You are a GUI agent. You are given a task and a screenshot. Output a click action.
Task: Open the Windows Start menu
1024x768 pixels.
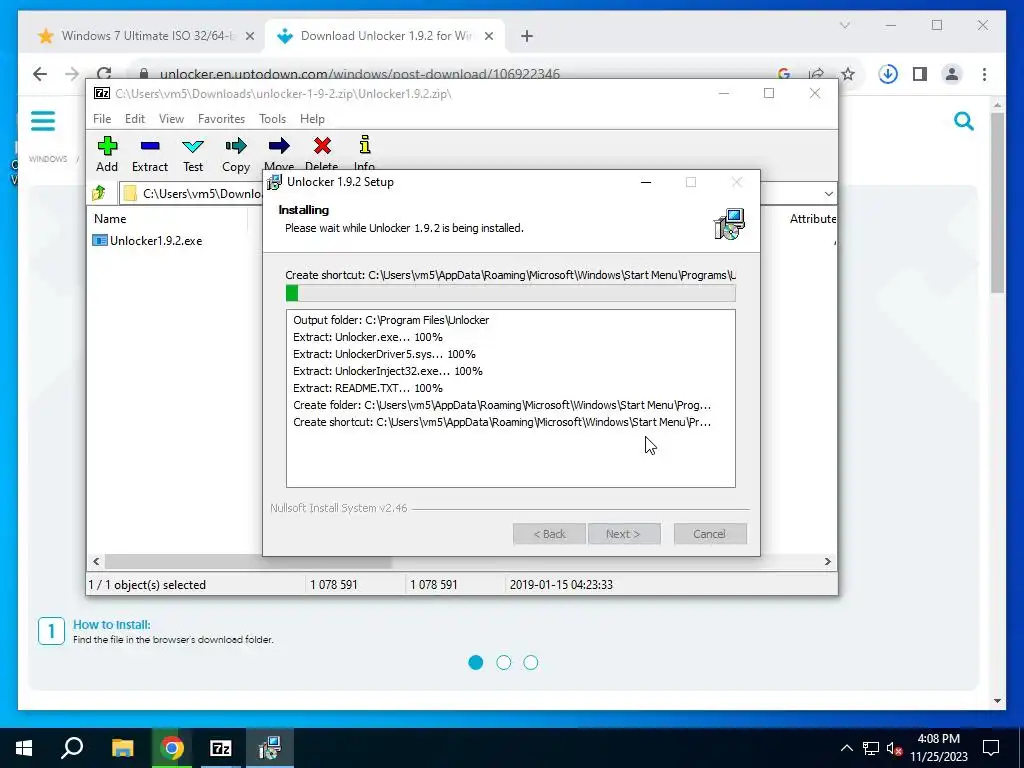[x=24, y=748]
